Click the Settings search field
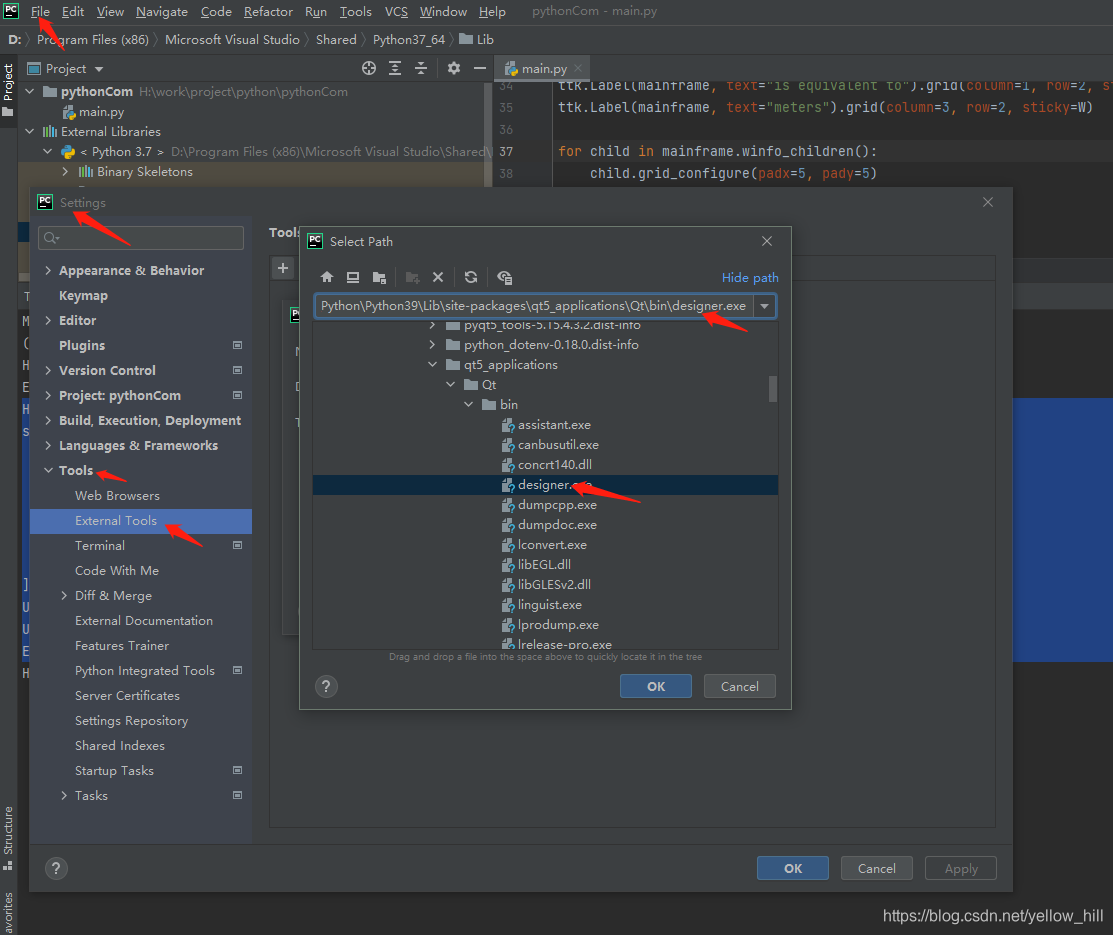This screenshot has width=1113, height=935. pyautogui.click(x=140, y=237)
